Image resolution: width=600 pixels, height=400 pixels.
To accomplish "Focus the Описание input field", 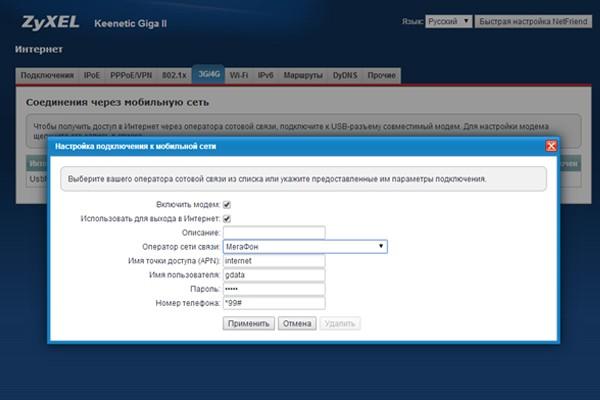I will (x=274, y=232).
